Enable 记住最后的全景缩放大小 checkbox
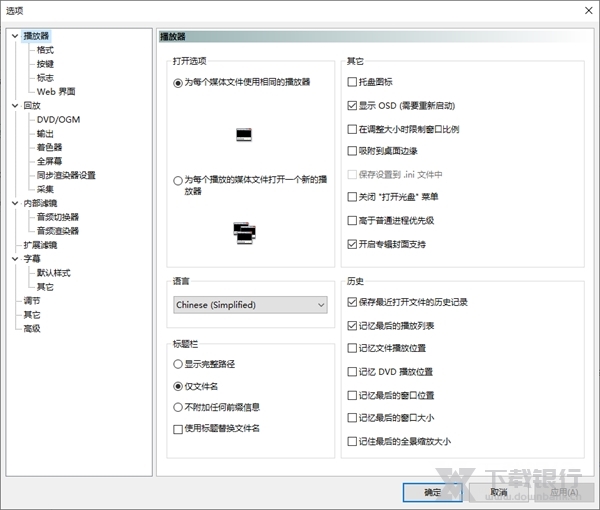Image resolution: width=600 pixels, height=510 pixels. (352, 442)
